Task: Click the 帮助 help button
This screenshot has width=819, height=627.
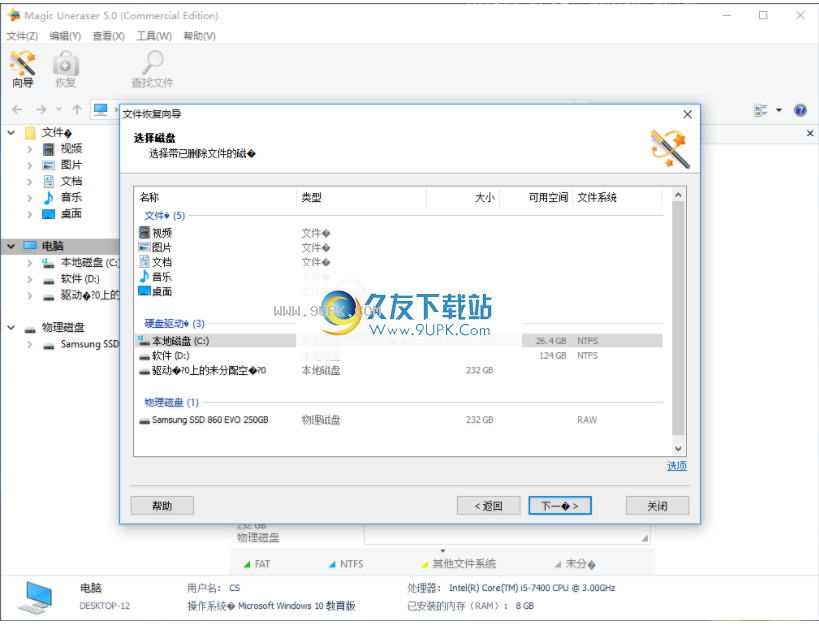Action: tap(162, 506)
